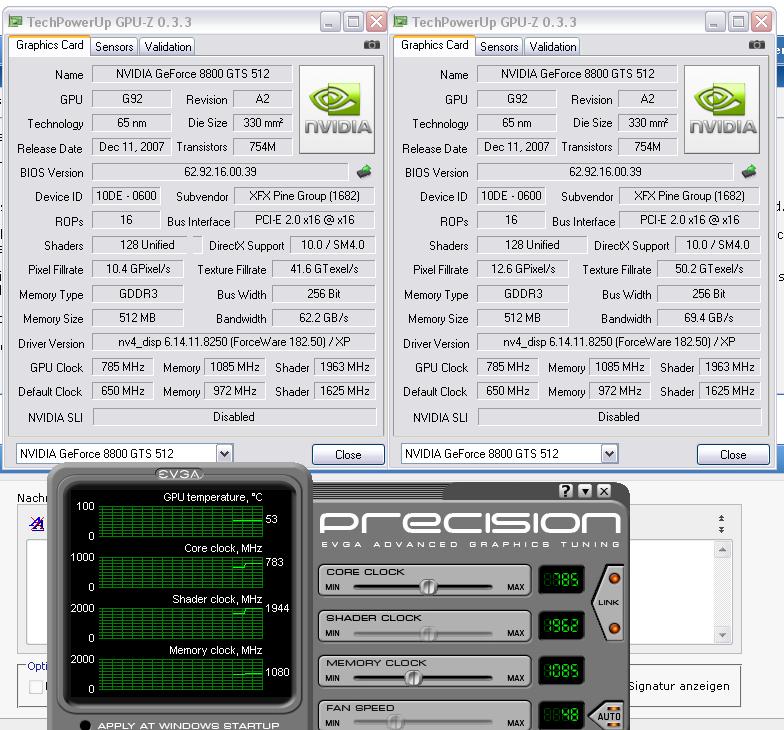The height and width of the screenshot is (730, 784).
Task: Select Graphics Card tab in left GPU-Z
Action: click(50, 45)
